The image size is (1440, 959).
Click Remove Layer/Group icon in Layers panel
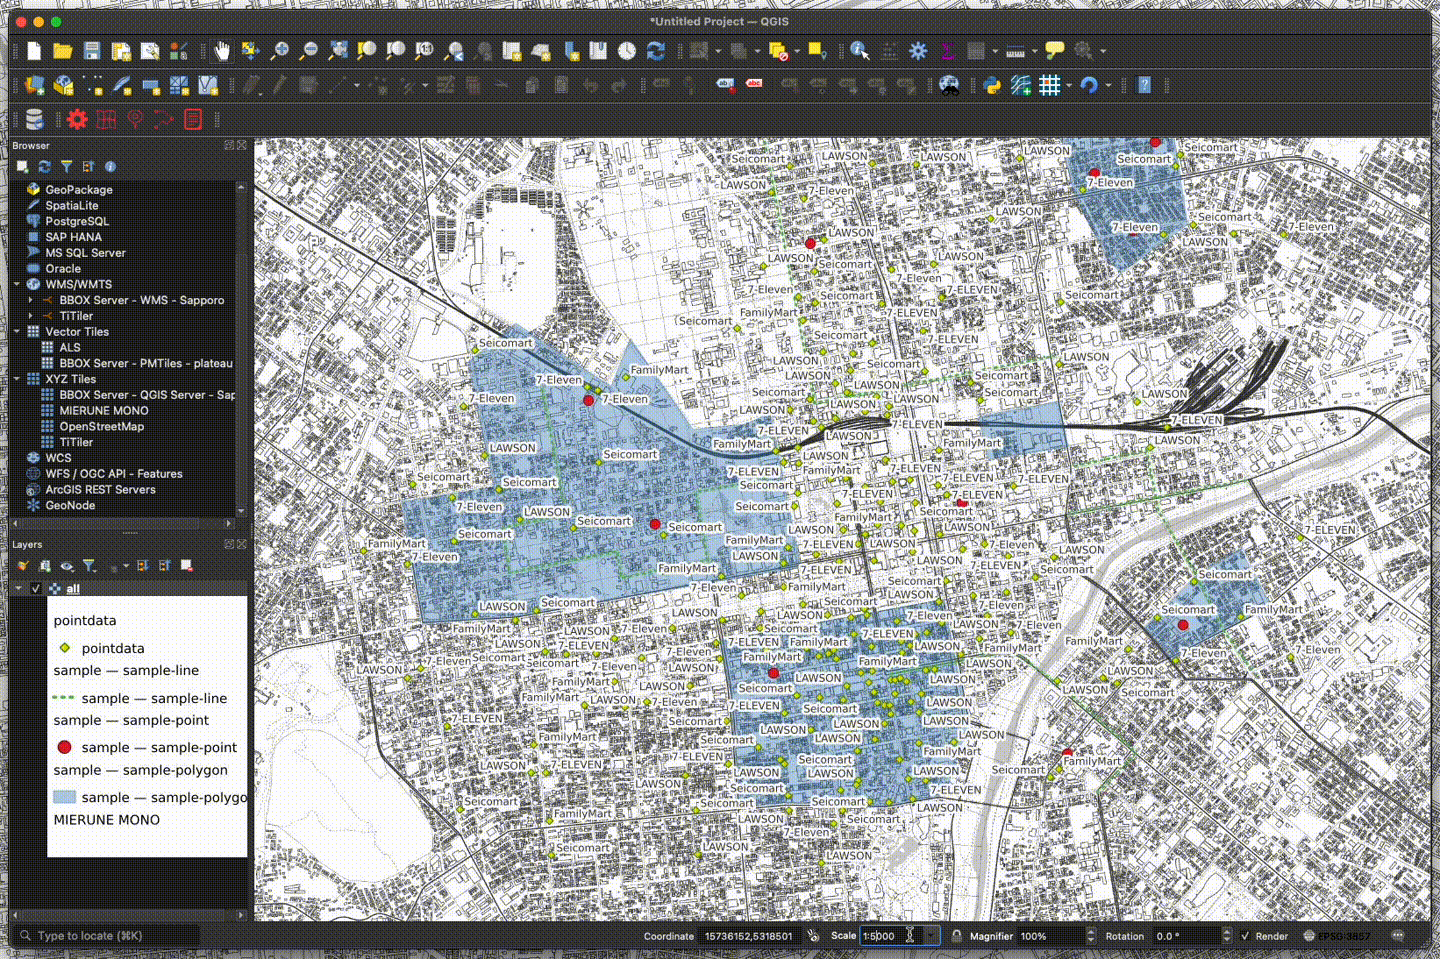click(187, 566)
